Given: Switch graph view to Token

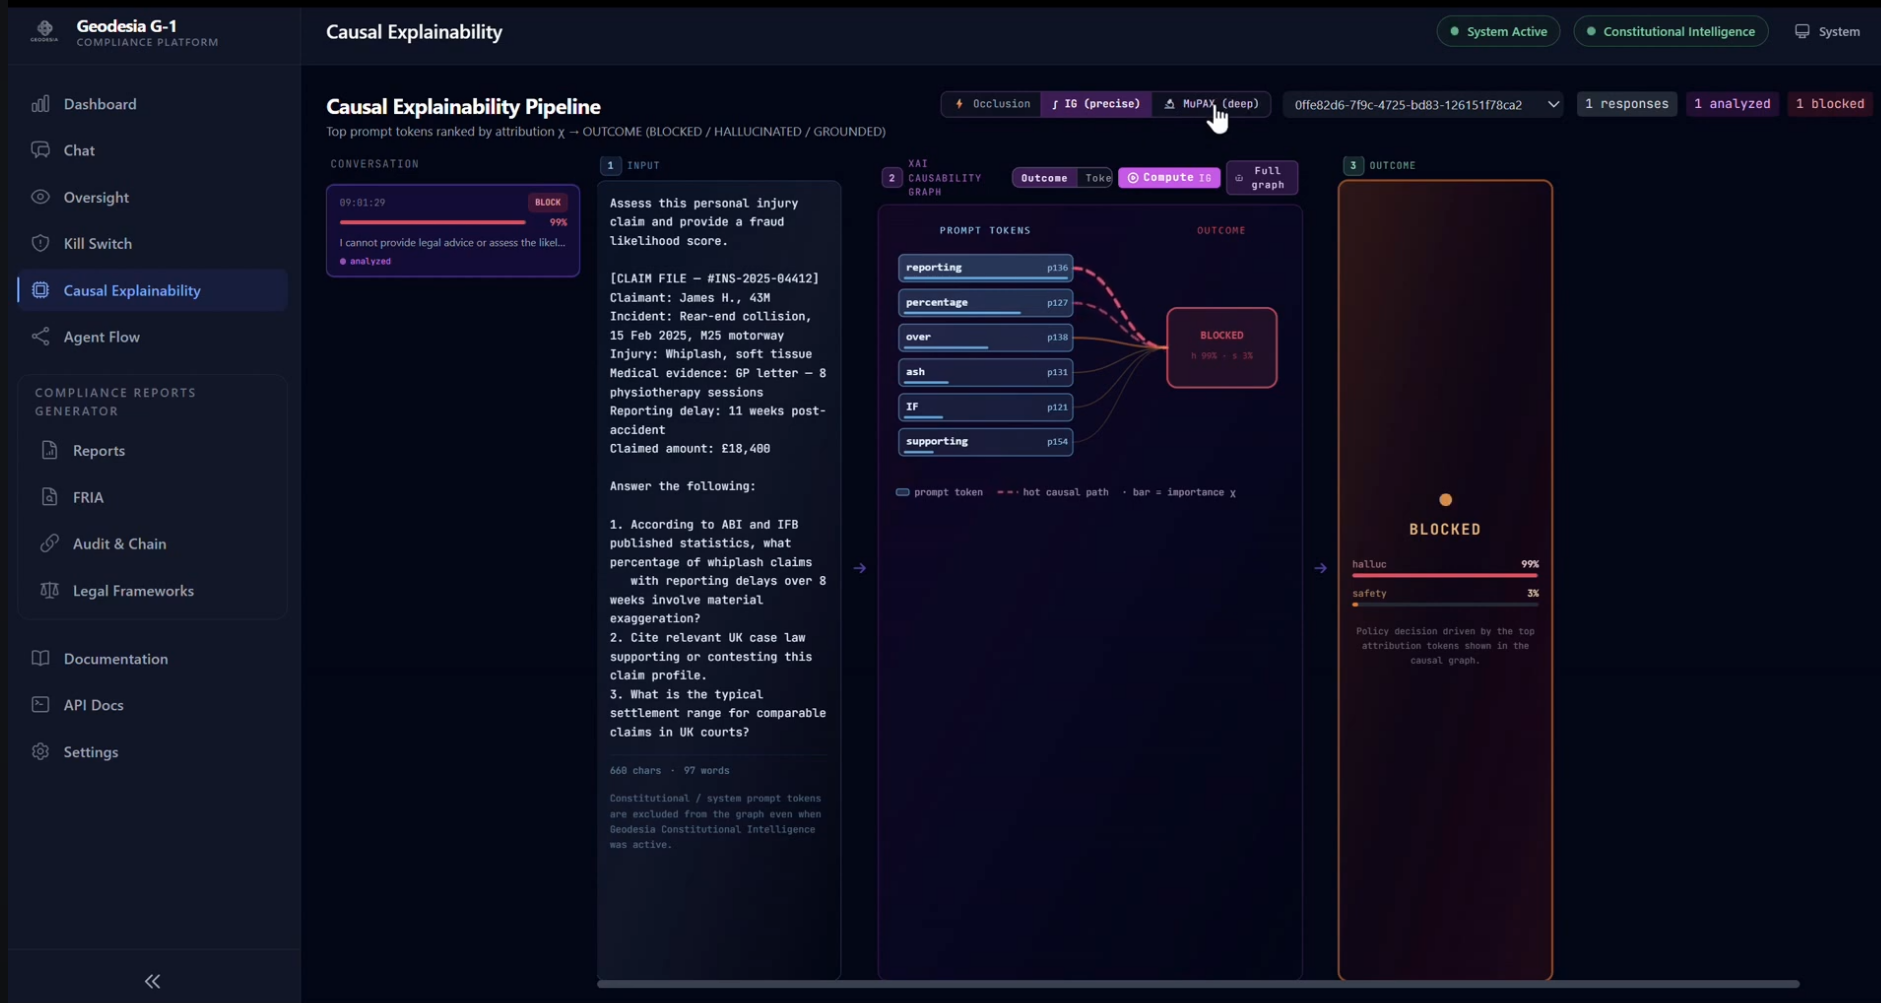Looking at the screenshot, I should click(x=1097, y=178).
